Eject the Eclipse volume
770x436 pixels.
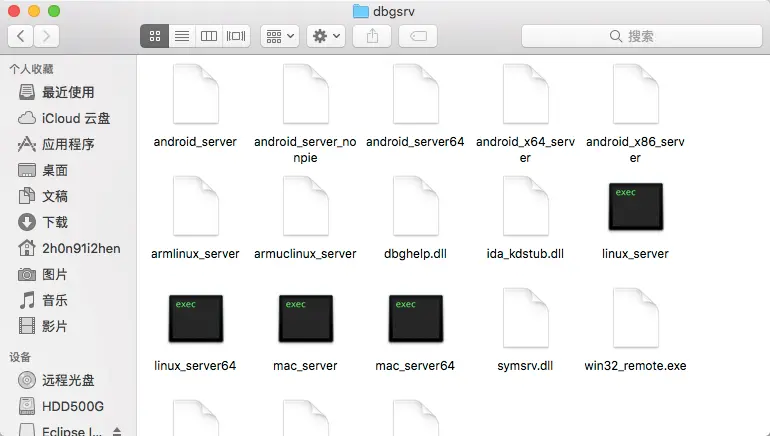pos(117,431)
